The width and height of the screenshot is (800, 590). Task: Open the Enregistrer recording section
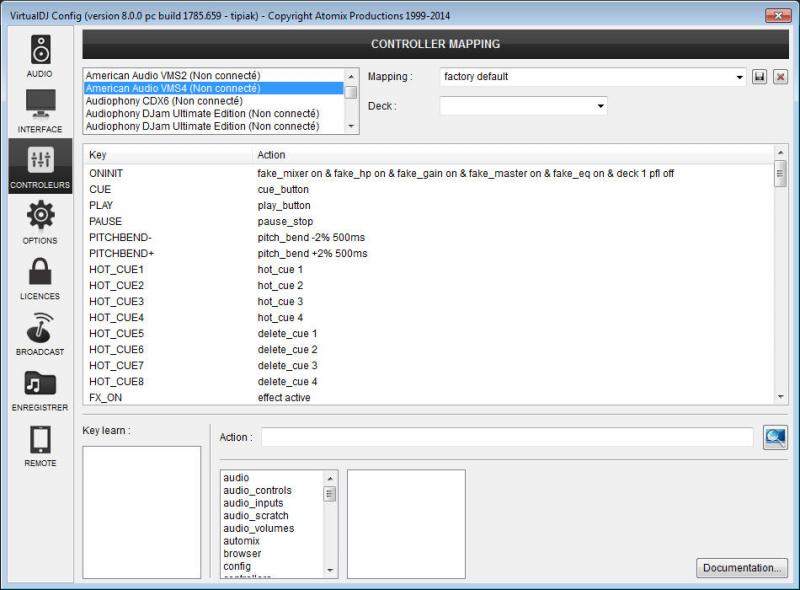[x=40, y=389]
